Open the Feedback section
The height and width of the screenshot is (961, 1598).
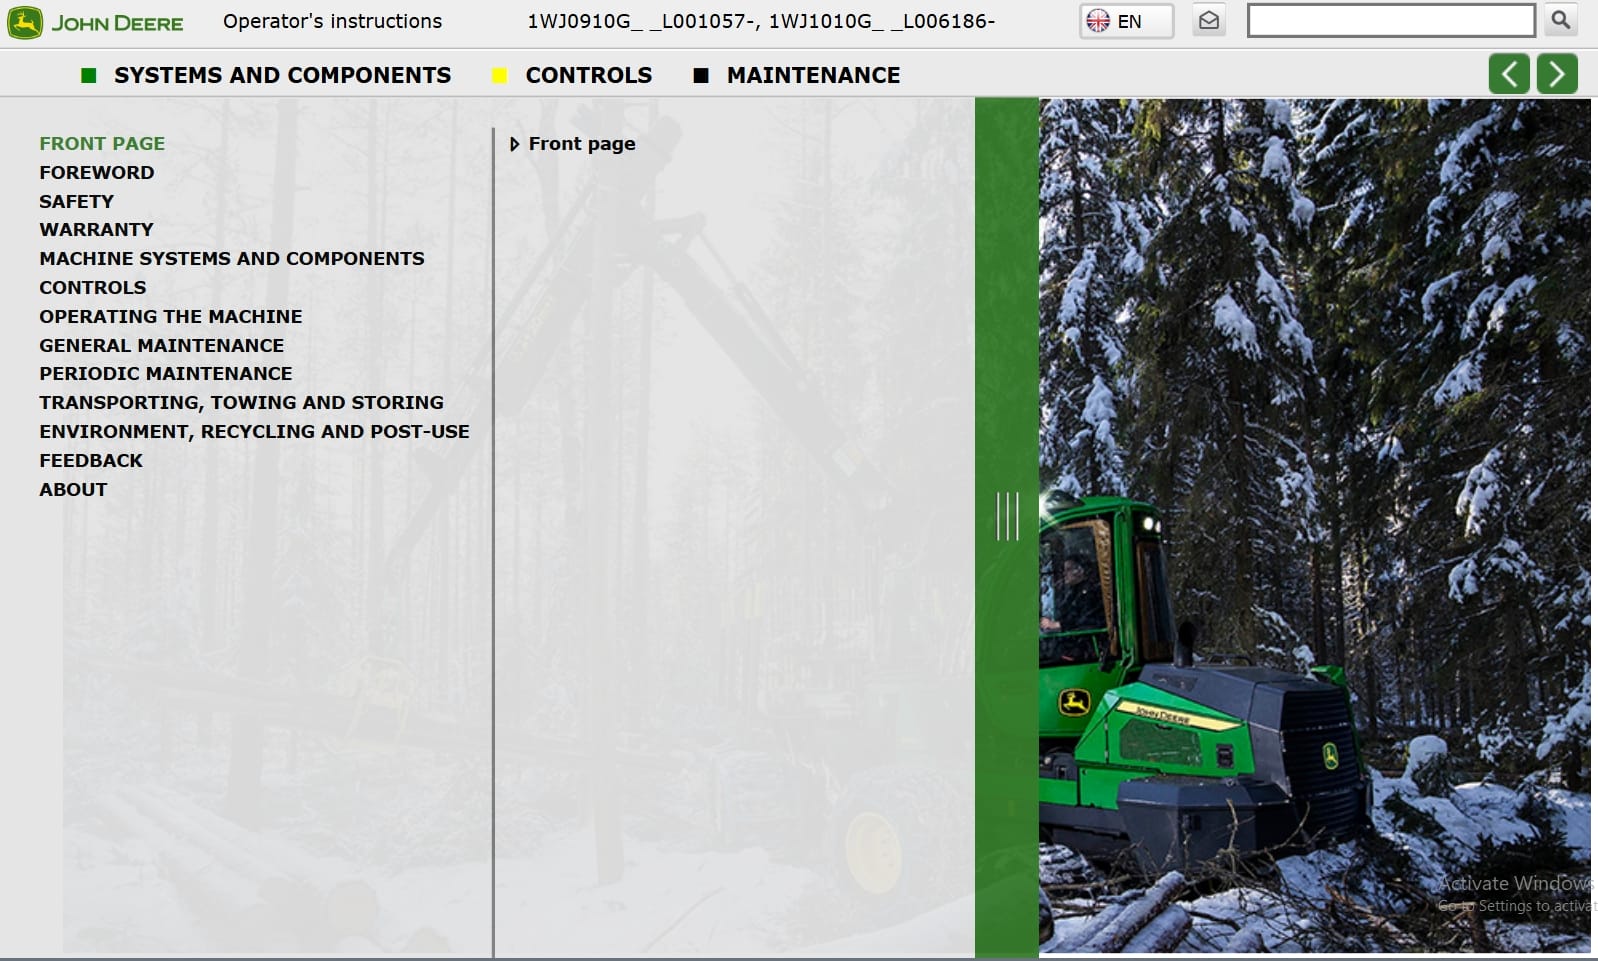click(x=91, y=461)
